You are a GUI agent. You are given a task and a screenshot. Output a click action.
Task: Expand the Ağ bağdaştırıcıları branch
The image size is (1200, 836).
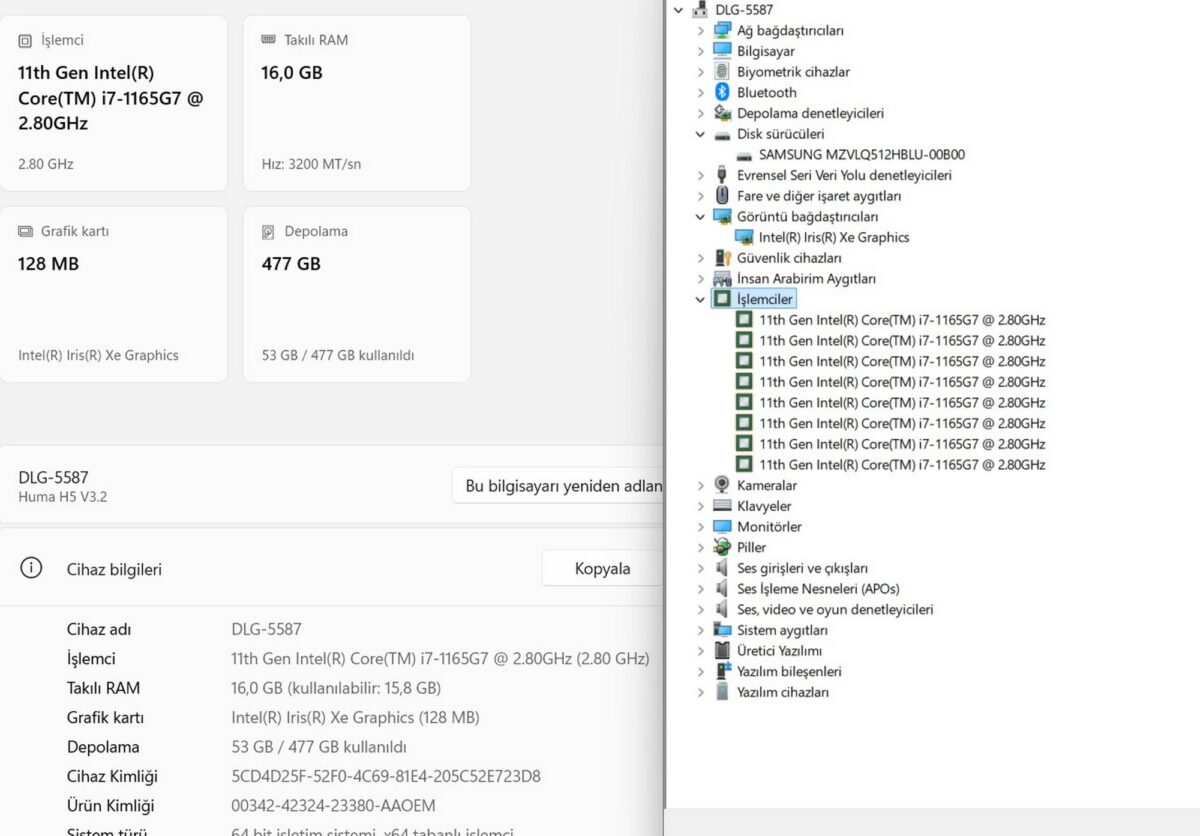click(701, 30)
